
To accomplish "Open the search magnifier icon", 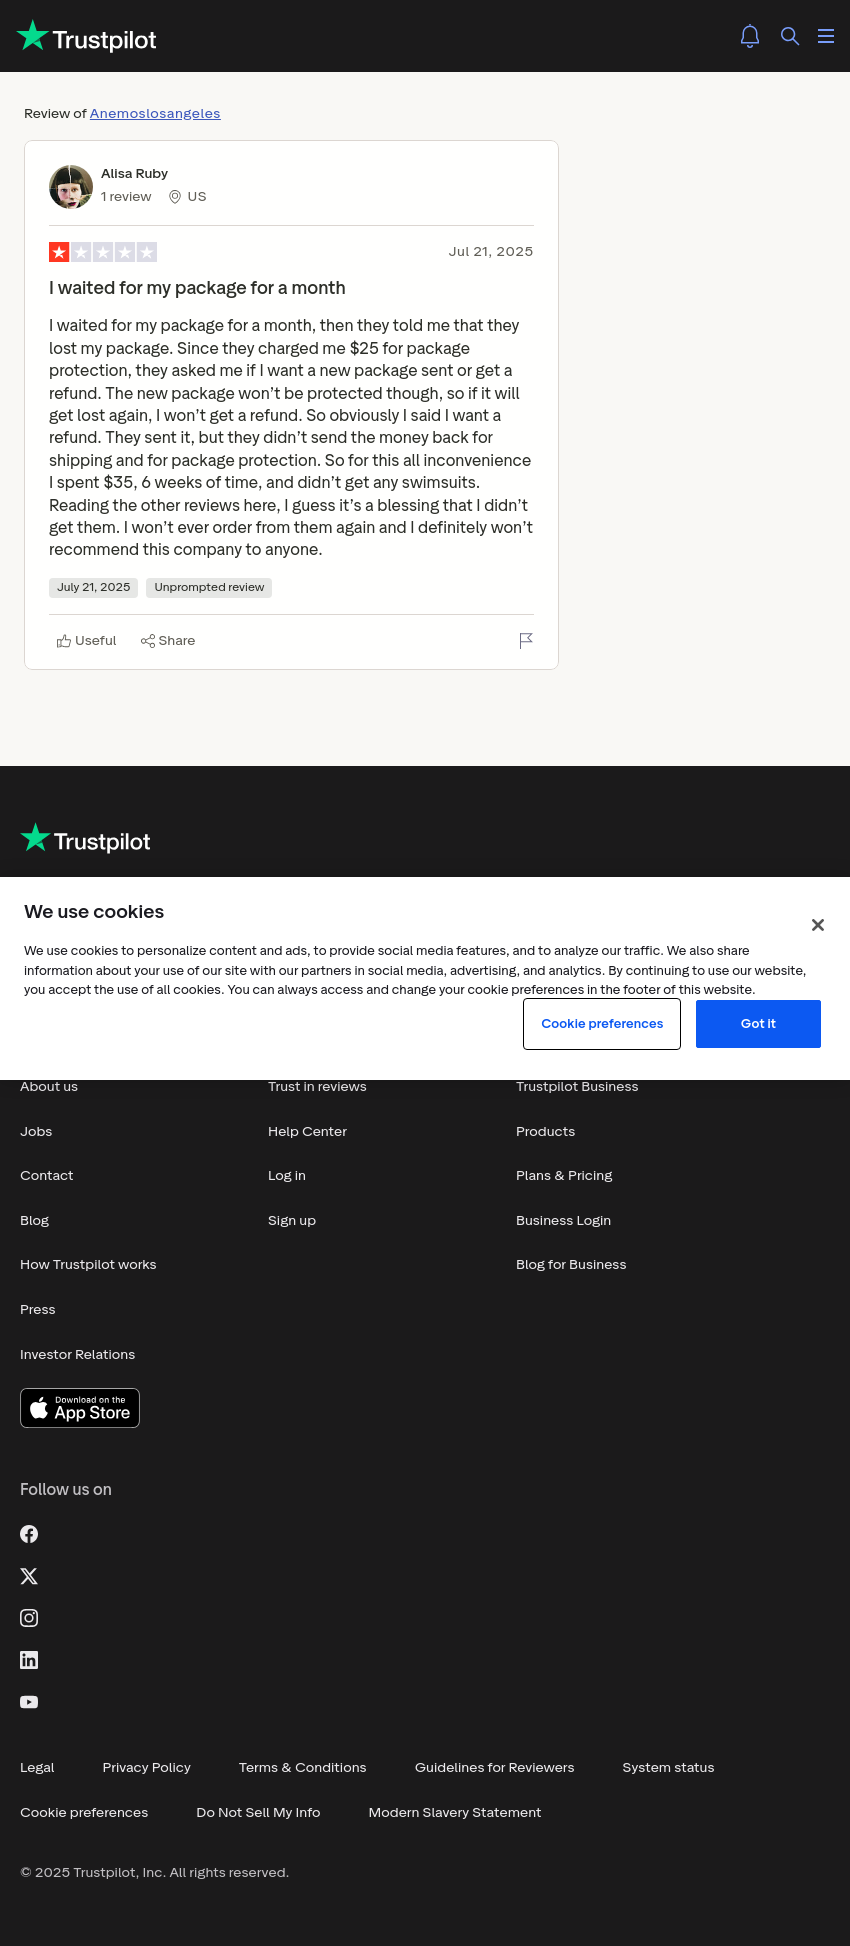I will pyautogui.click(x=790, y=36).
